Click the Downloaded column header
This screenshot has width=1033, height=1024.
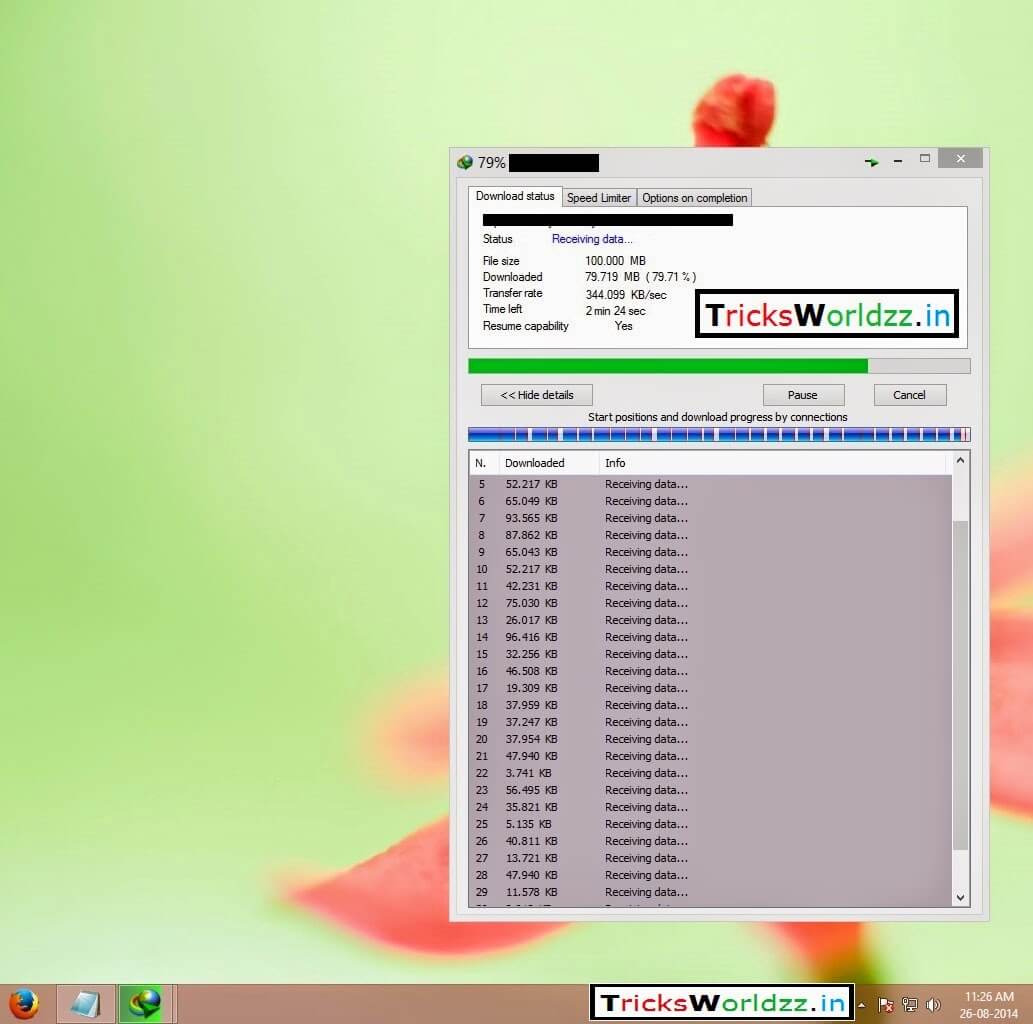(x=549, y=463)
